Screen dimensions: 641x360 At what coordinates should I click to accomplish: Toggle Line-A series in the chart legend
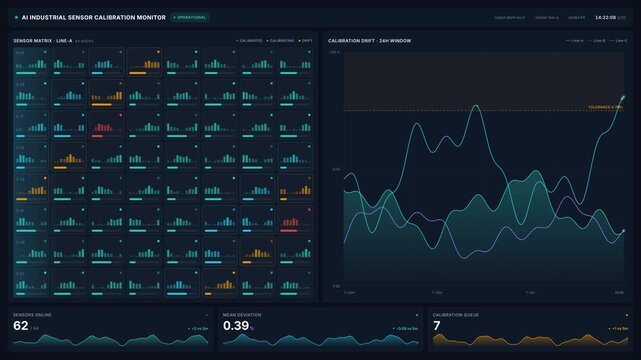[x=574, y=41]
